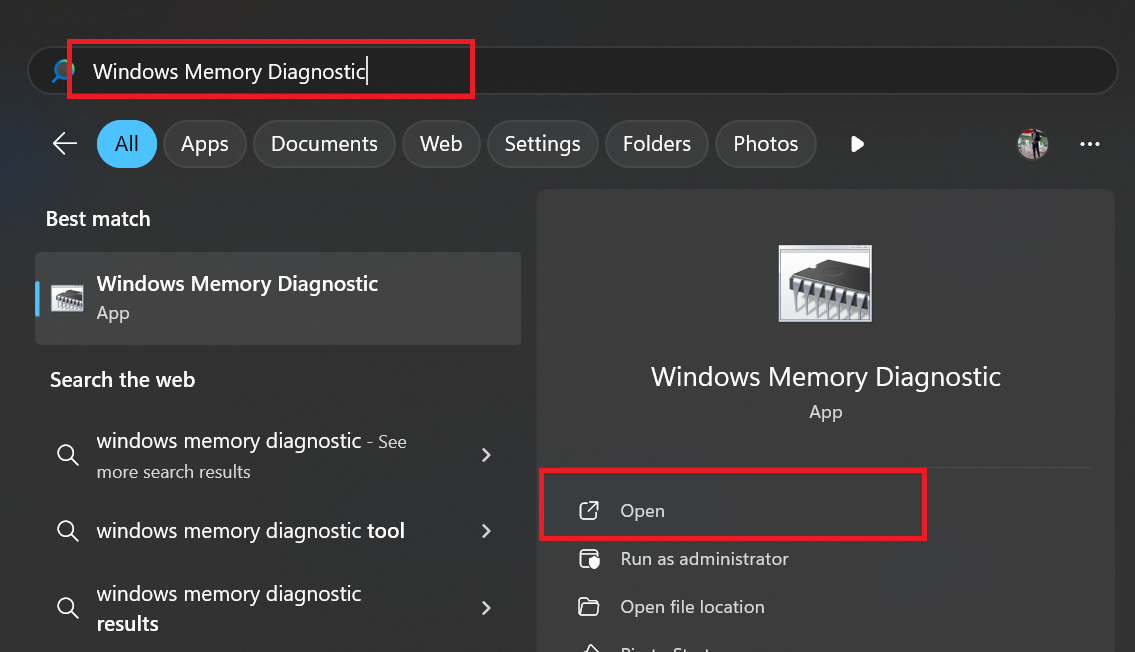Click the back arrow icon

point(65,144)
